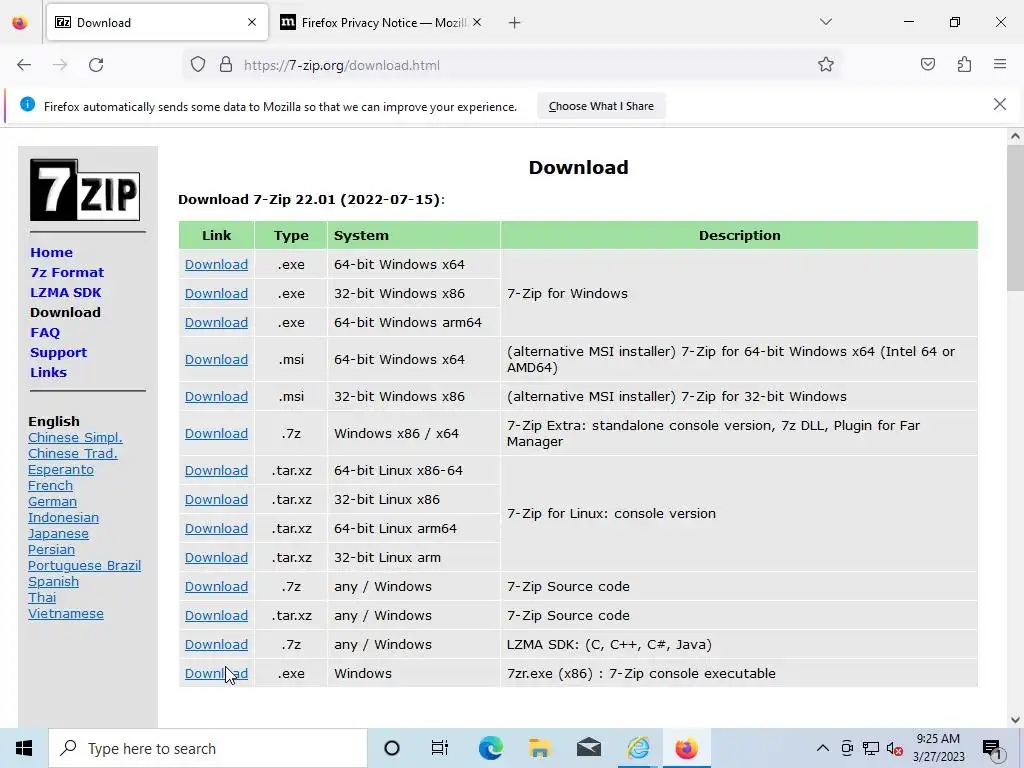Download 7zr.exe console executable
1024x768 pixels.
216,673
